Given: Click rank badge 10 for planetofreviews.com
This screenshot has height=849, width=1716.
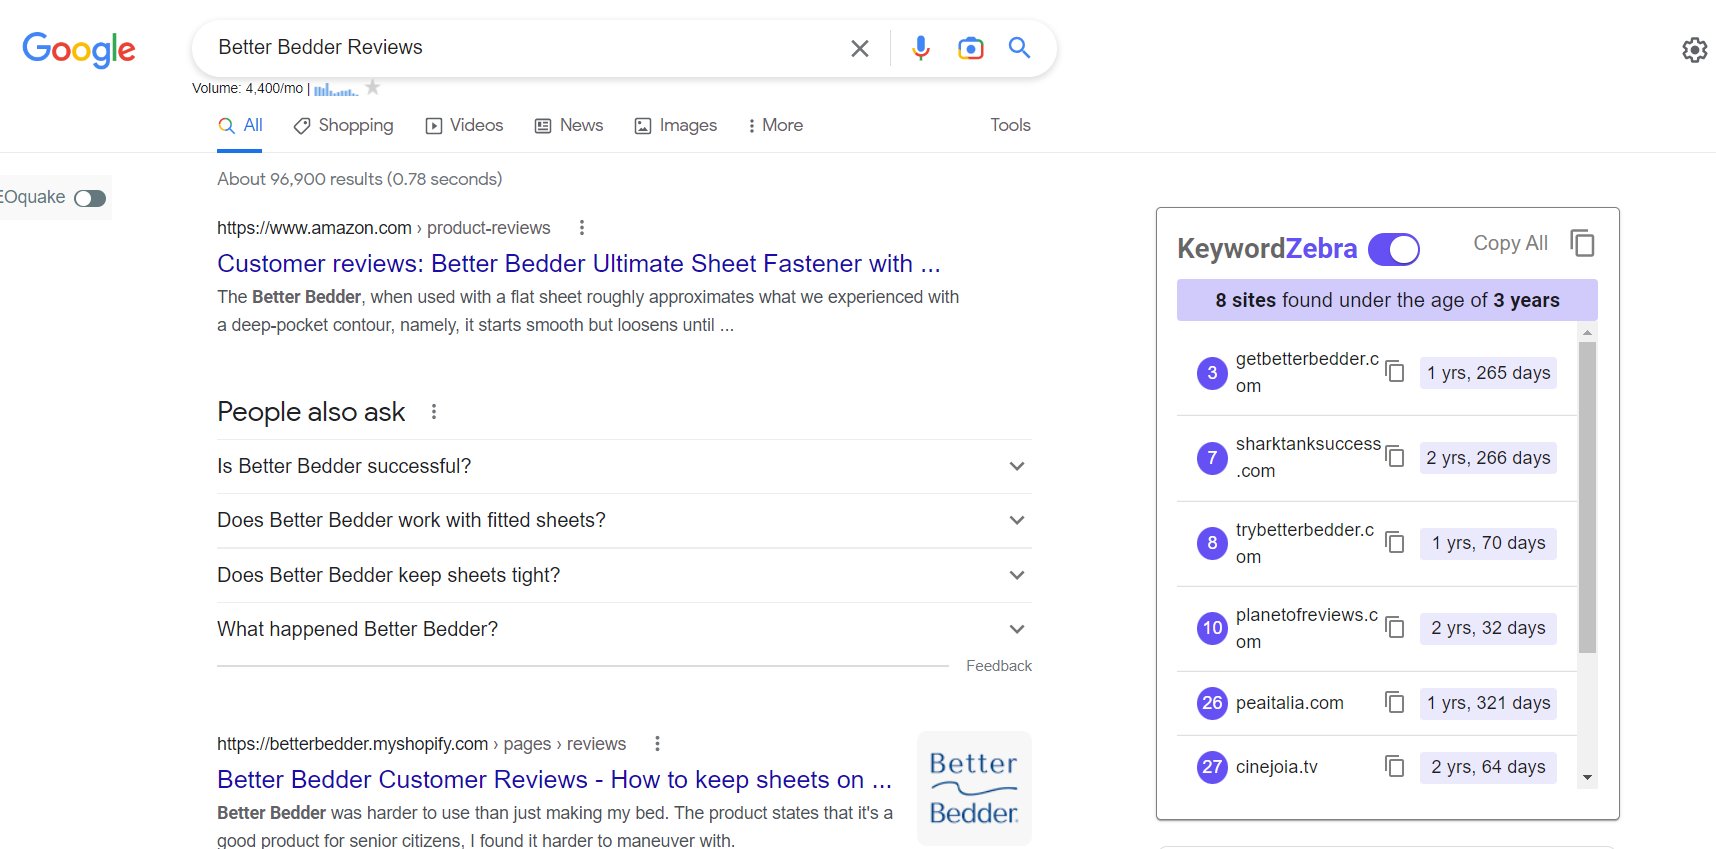Looking at the screenshot, I should [x=1212, y=628].
